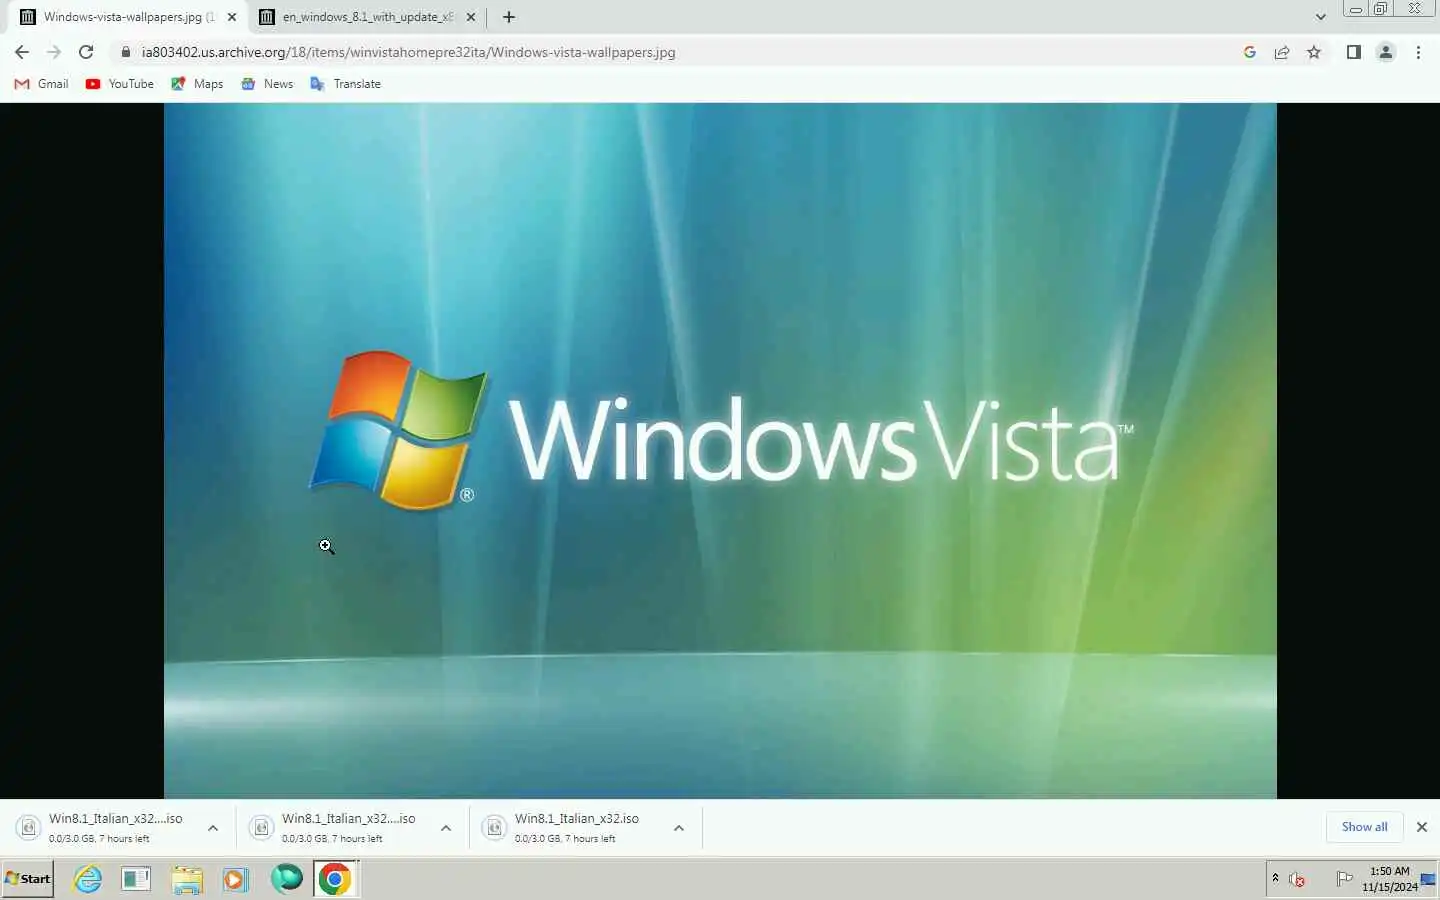Open the Start menu
The width and height of the screenshot is (1440, 900).
coord(28,879)
